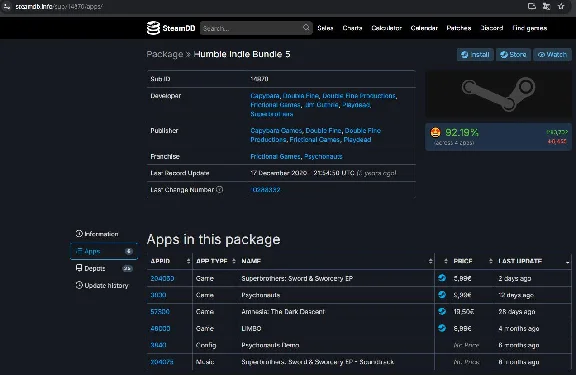Click the '2 days ago' update cell
576x375 pixels.
pyautogui.click(x=515, y=278)
